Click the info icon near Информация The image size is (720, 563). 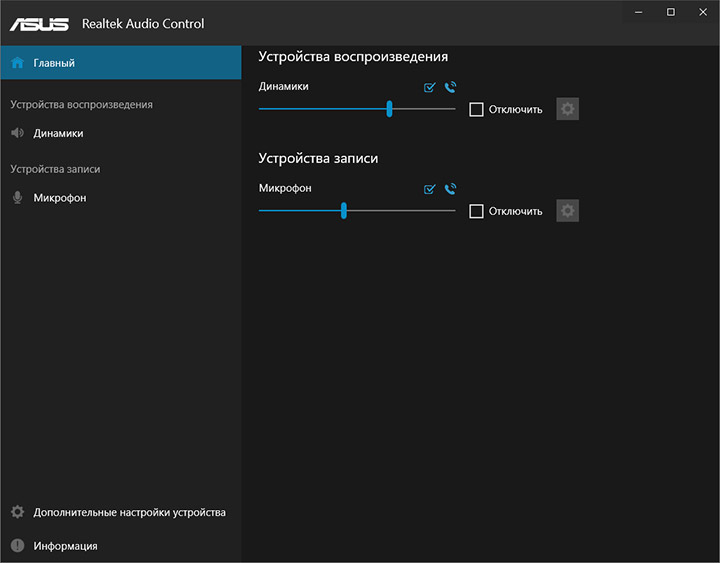pos(17,546)
